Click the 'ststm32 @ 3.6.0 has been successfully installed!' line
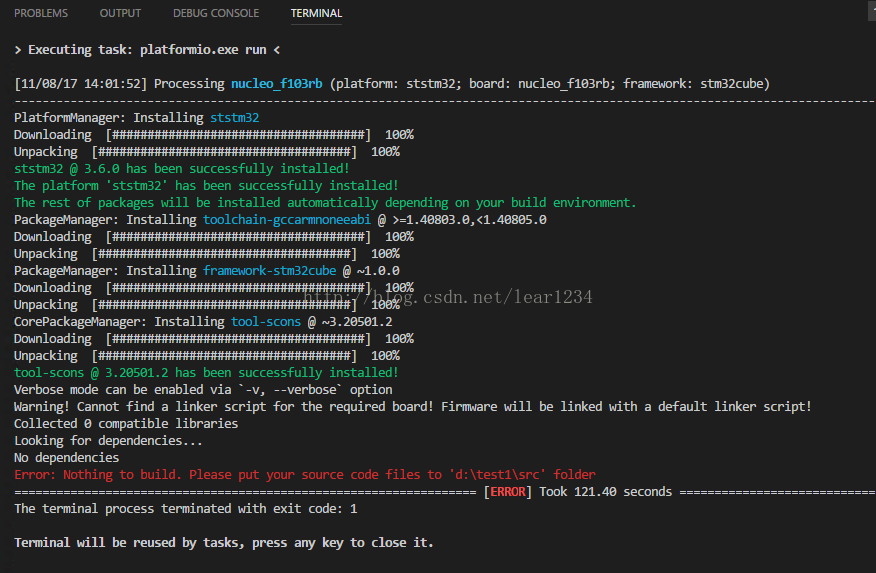This screenshot has height=573, width=876. click(182, 169)
